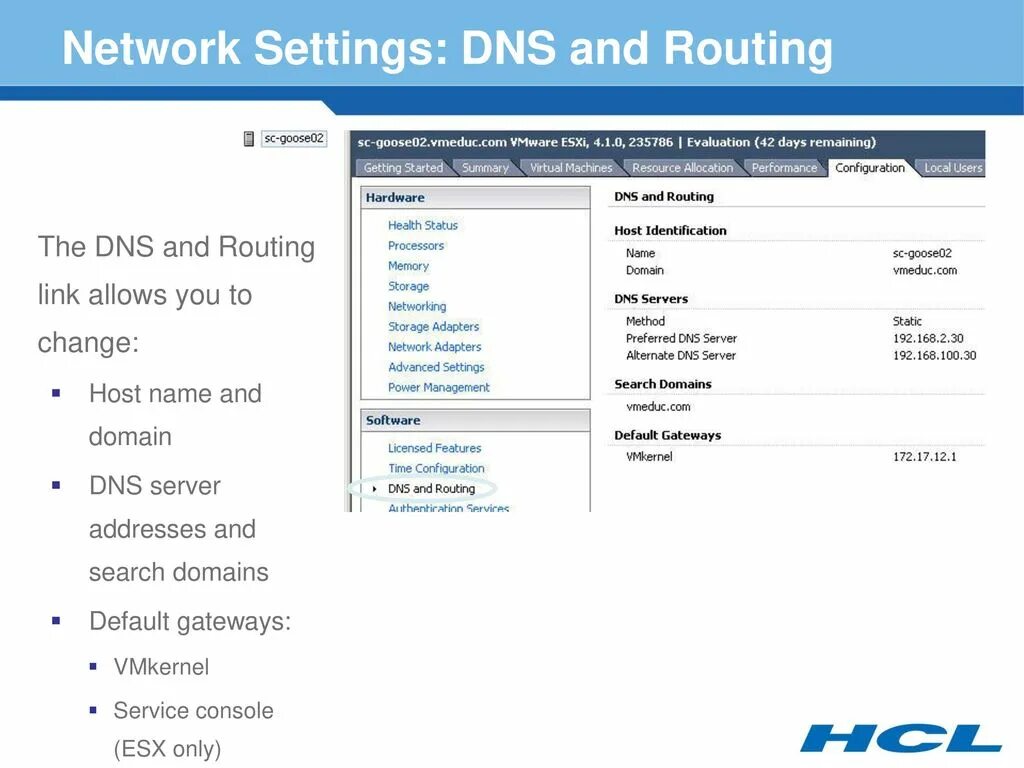Click the Alternate DNS Server label
This screenshot has width=1024, height=768.
click(680, 355)
